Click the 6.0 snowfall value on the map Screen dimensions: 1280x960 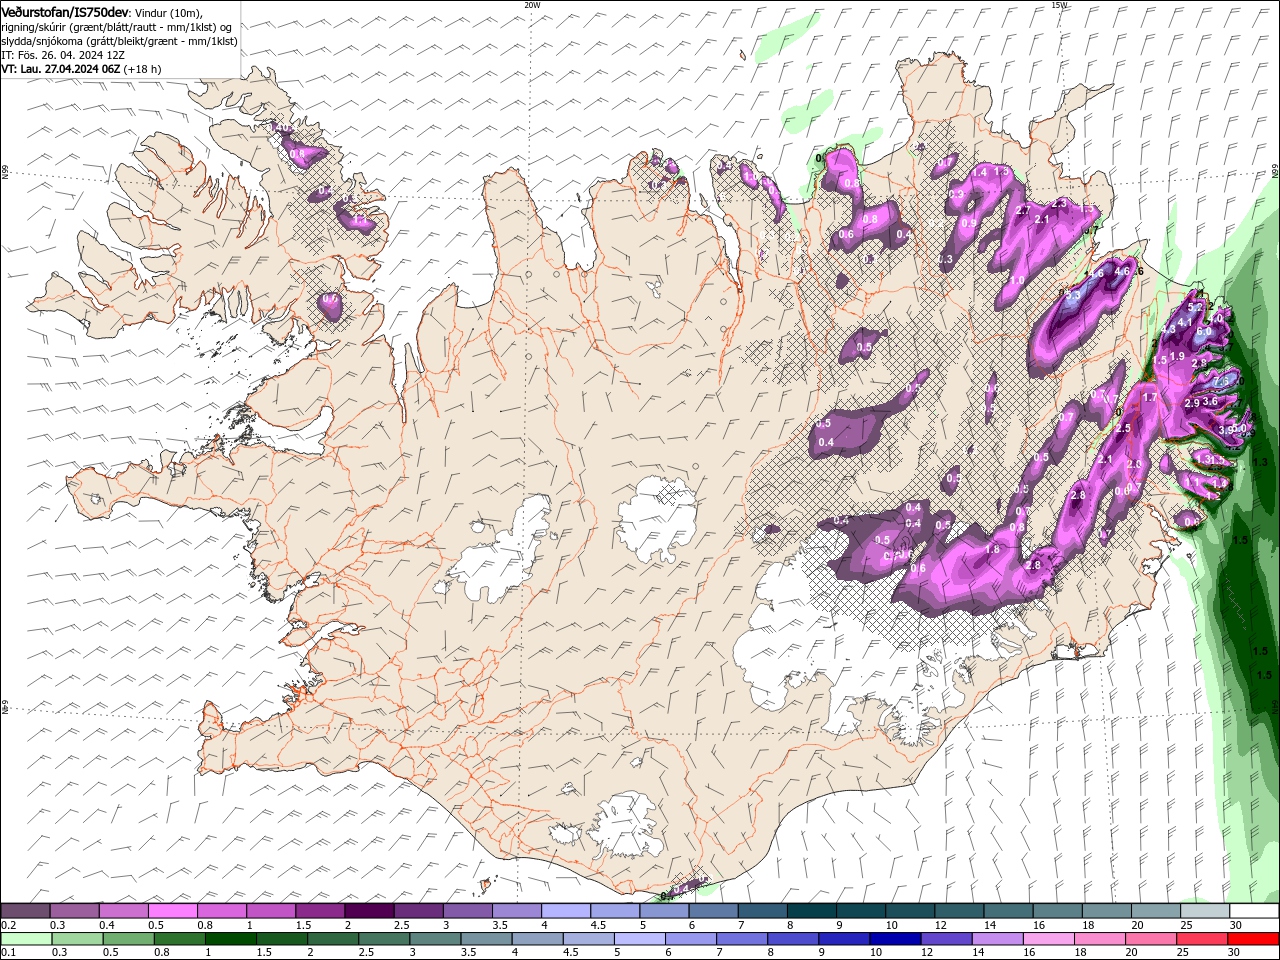[x=1204, y=331]
